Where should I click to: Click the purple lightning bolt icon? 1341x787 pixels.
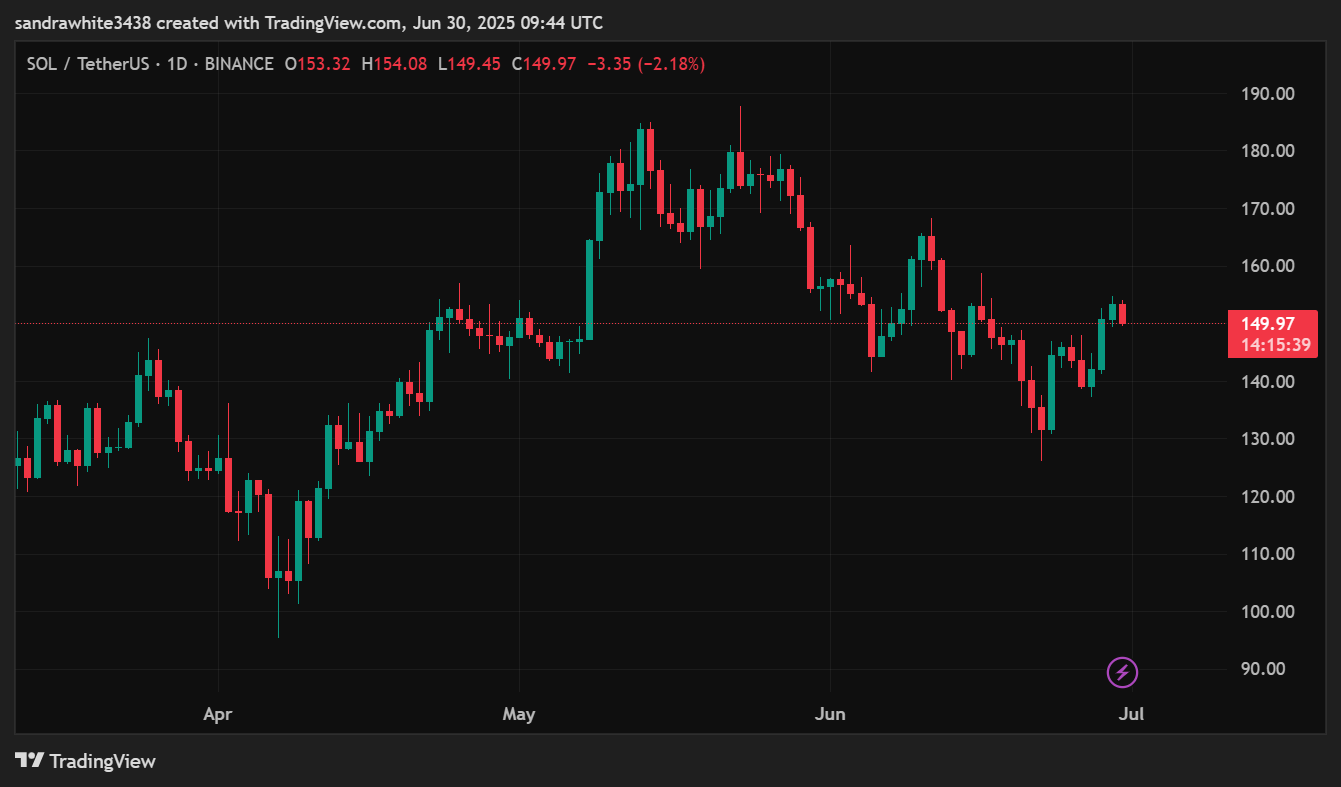click(x=1122, y=672)
